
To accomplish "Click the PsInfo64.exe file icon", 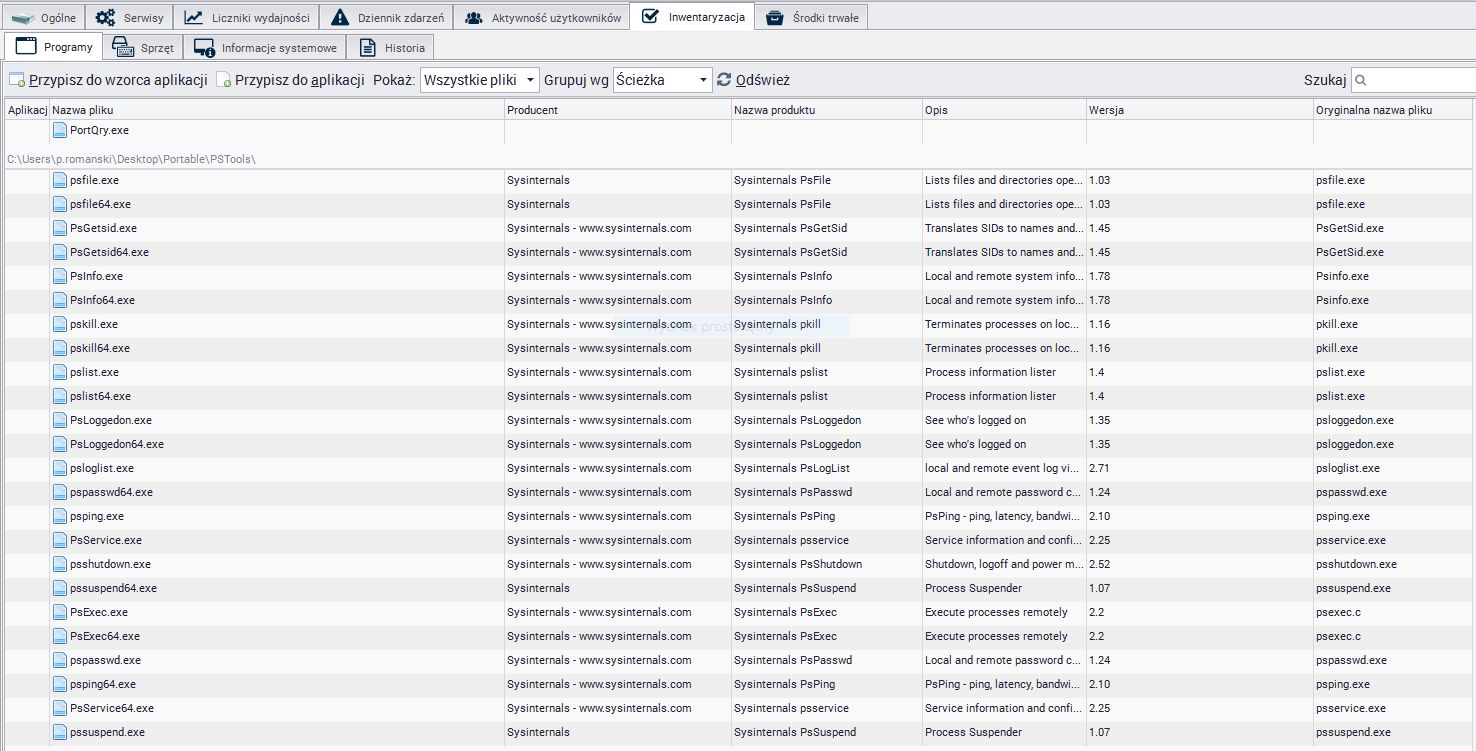I will point(60,301).
